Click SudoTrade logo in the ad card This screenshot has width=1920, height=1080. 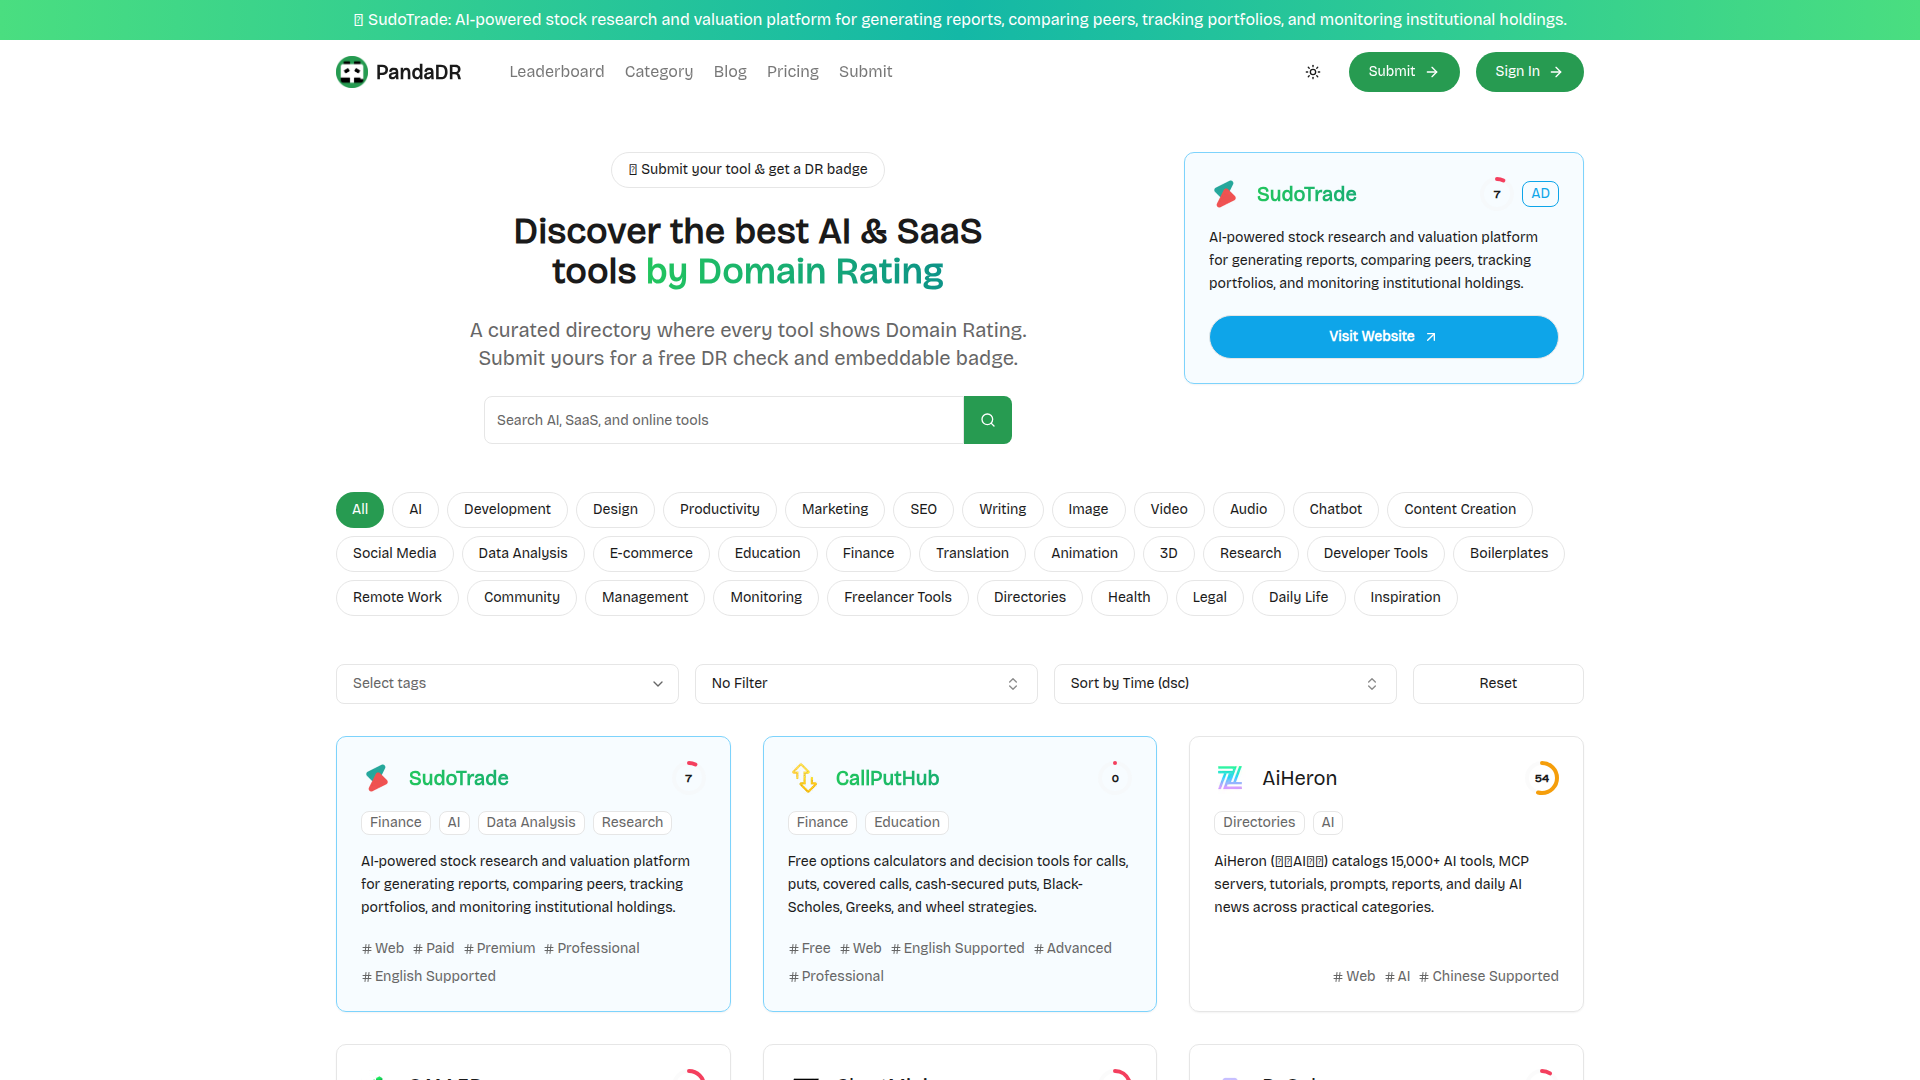[1225, 194]
